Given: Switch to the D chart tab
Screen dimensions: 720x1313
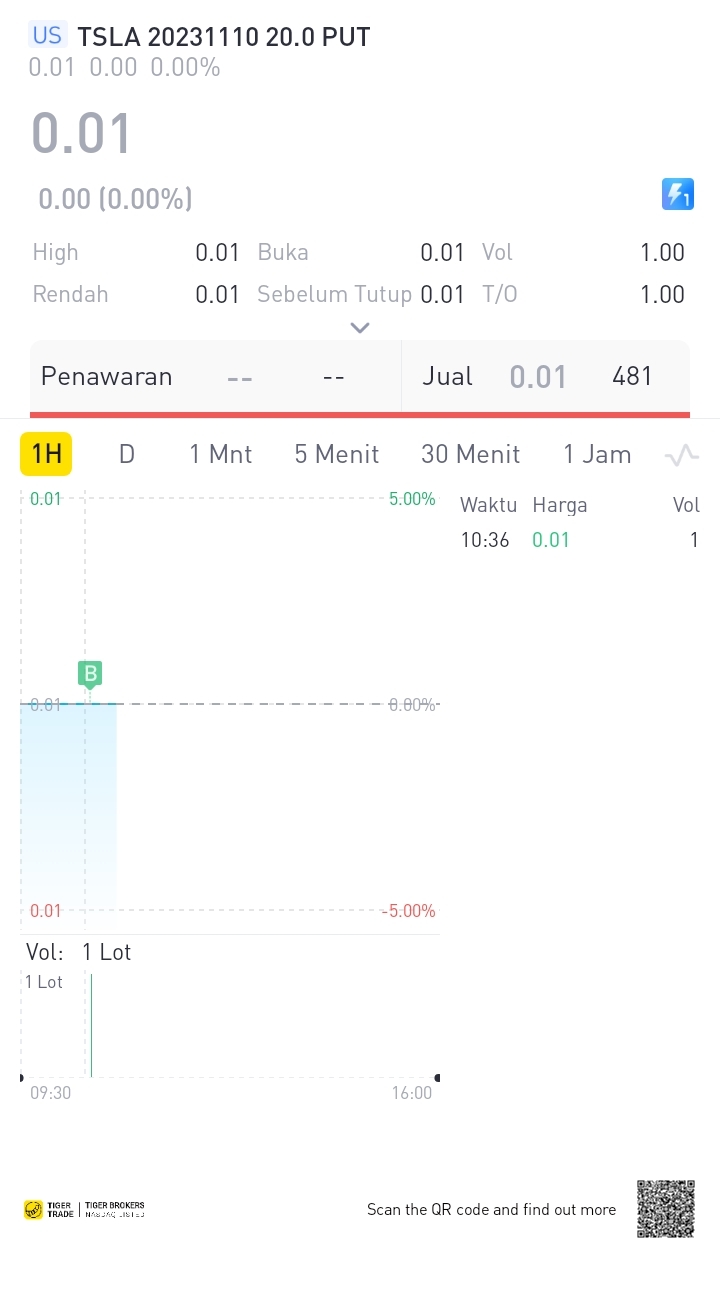Looking at the screenshot, I should point(127,454).
